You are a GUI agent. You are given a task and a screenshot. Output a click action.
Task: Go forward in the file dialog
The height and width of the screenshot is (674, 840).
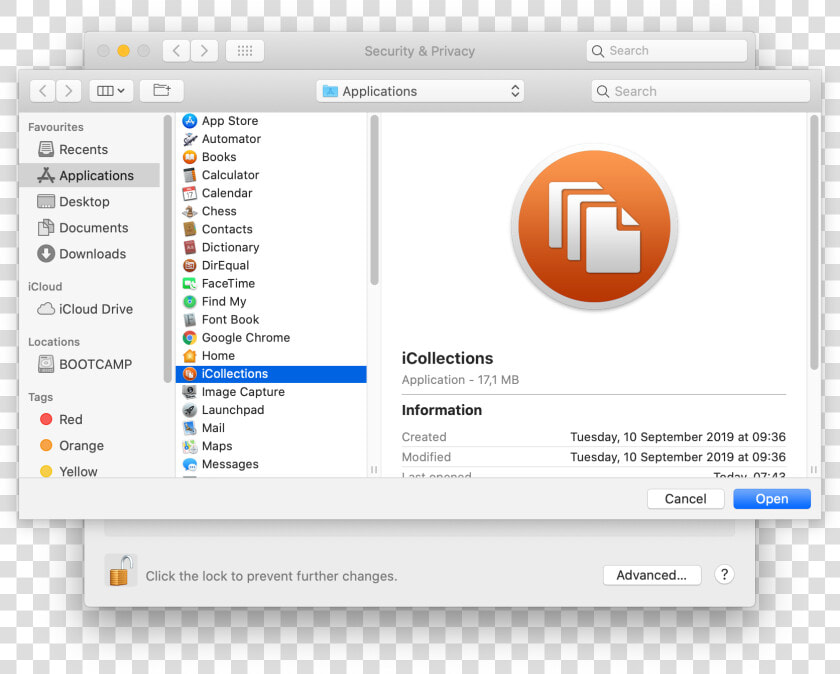pos(69,91)
